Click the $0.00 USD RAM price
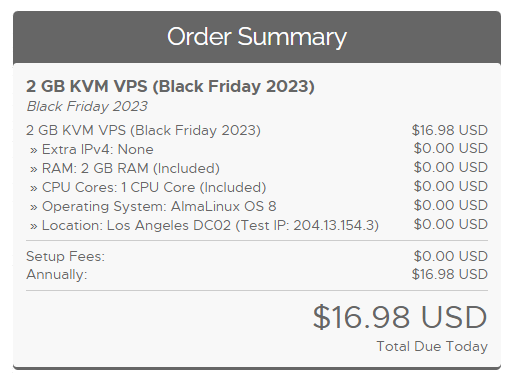This screenshot has height=380, width=516. [x=451, y=167]
